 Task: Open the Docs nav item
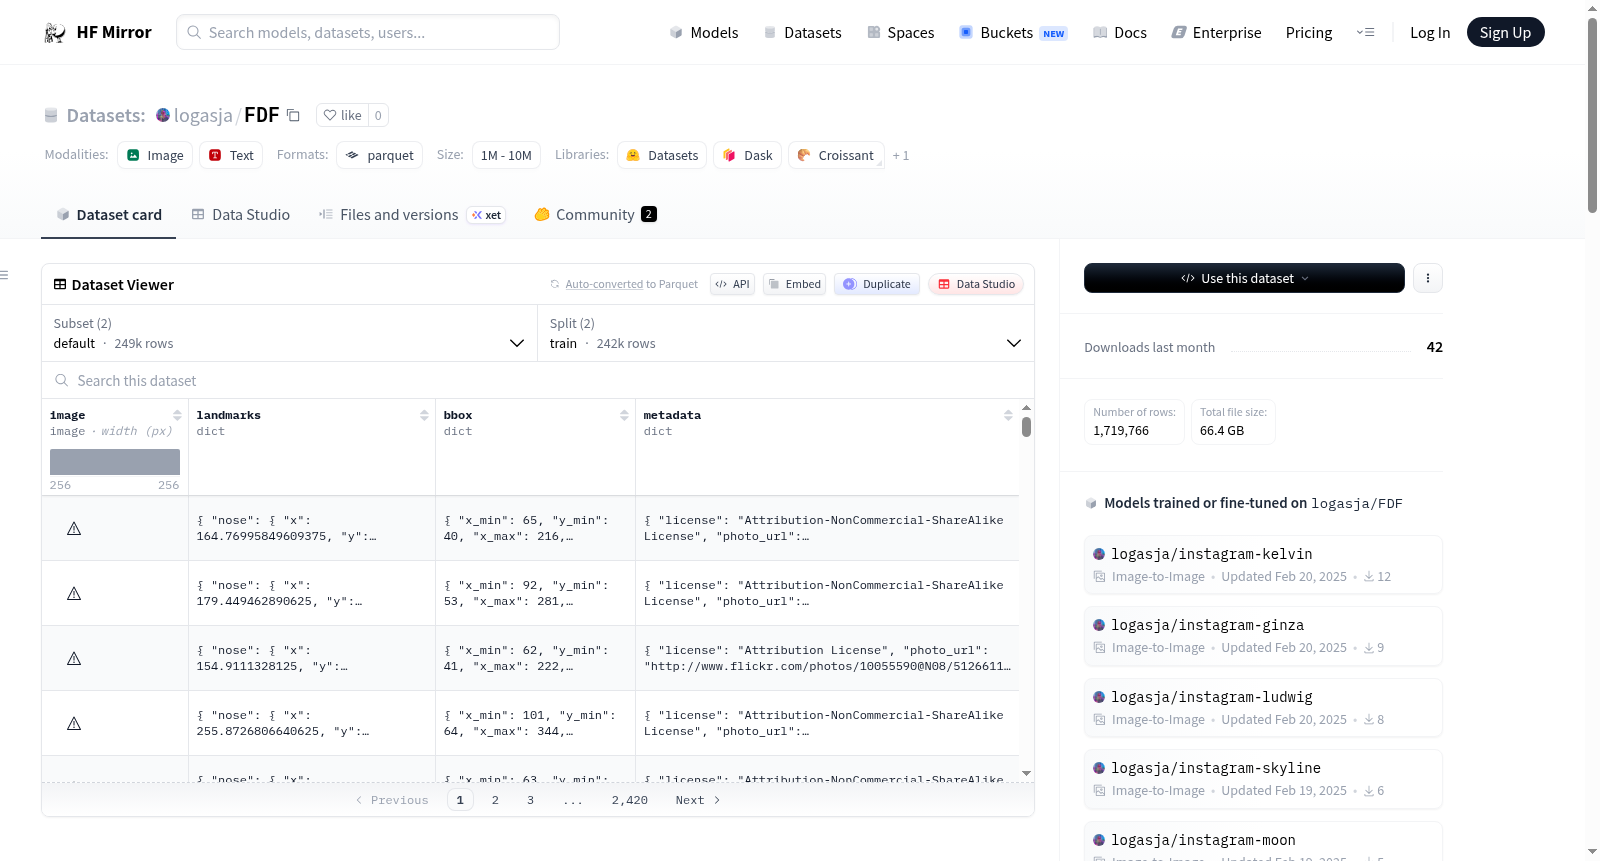tap(1120, 33)
